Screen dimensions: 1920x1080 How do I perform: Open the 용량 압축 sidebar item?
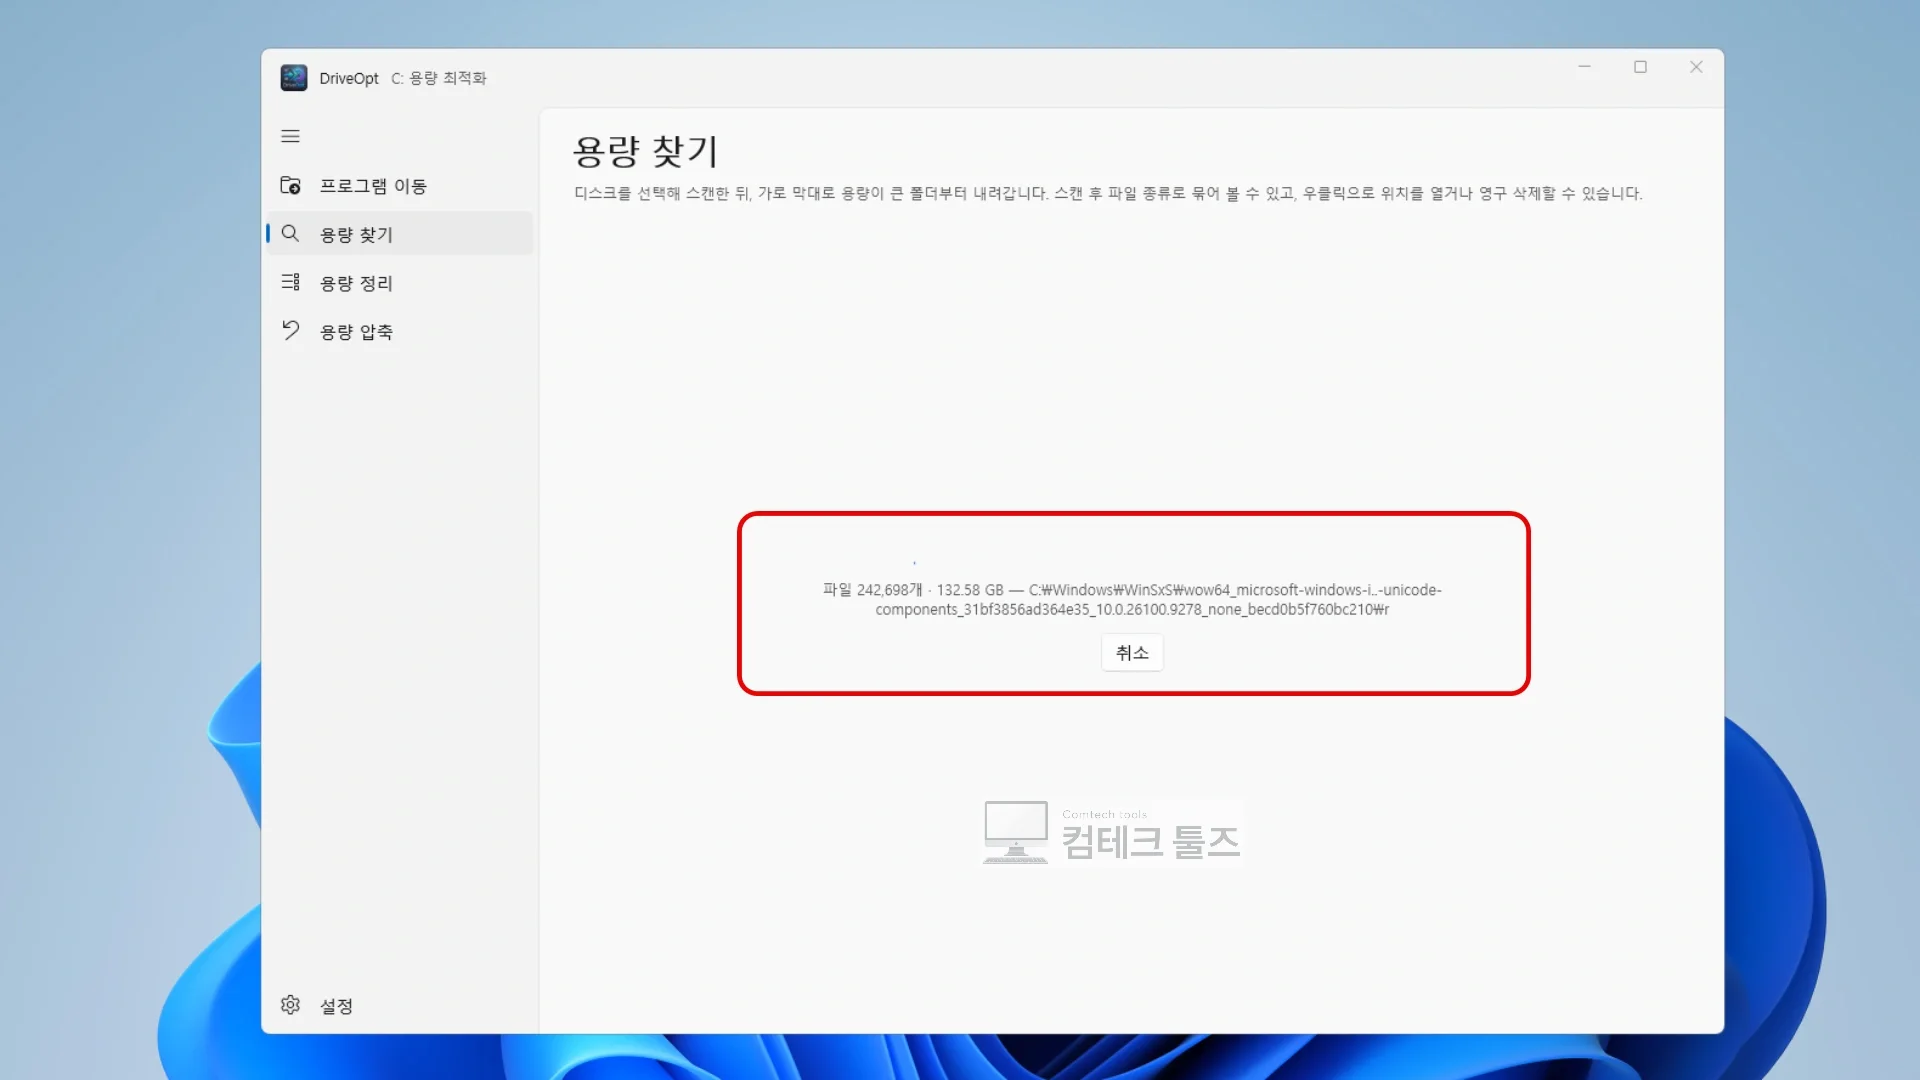399,331
